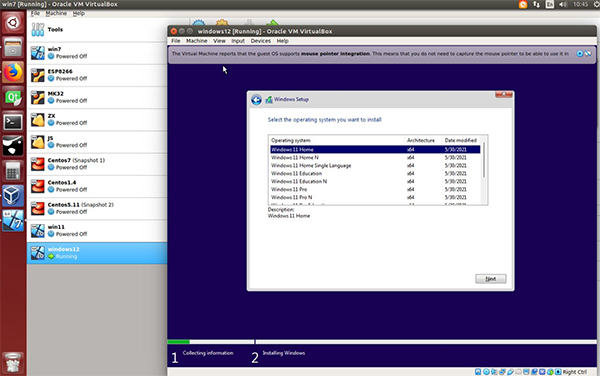Select Tools in the VirtualBox Manager sidebar
The image size is (600, 376).
[98, 30]
